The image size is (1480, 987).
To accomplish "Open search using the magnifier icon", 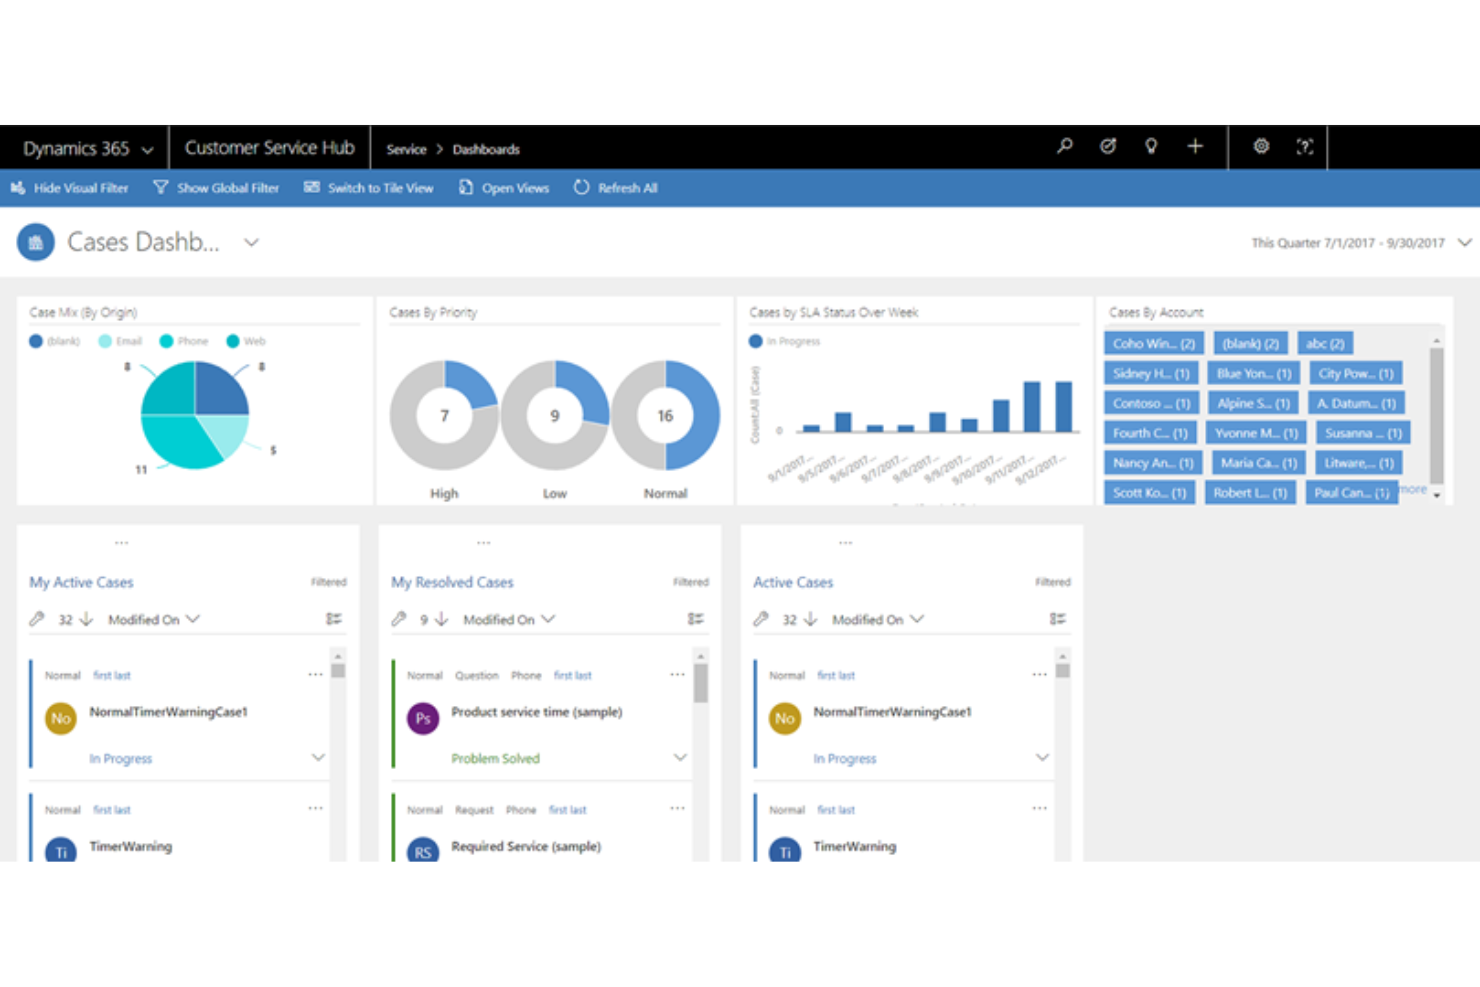I will click(1063, 146).
